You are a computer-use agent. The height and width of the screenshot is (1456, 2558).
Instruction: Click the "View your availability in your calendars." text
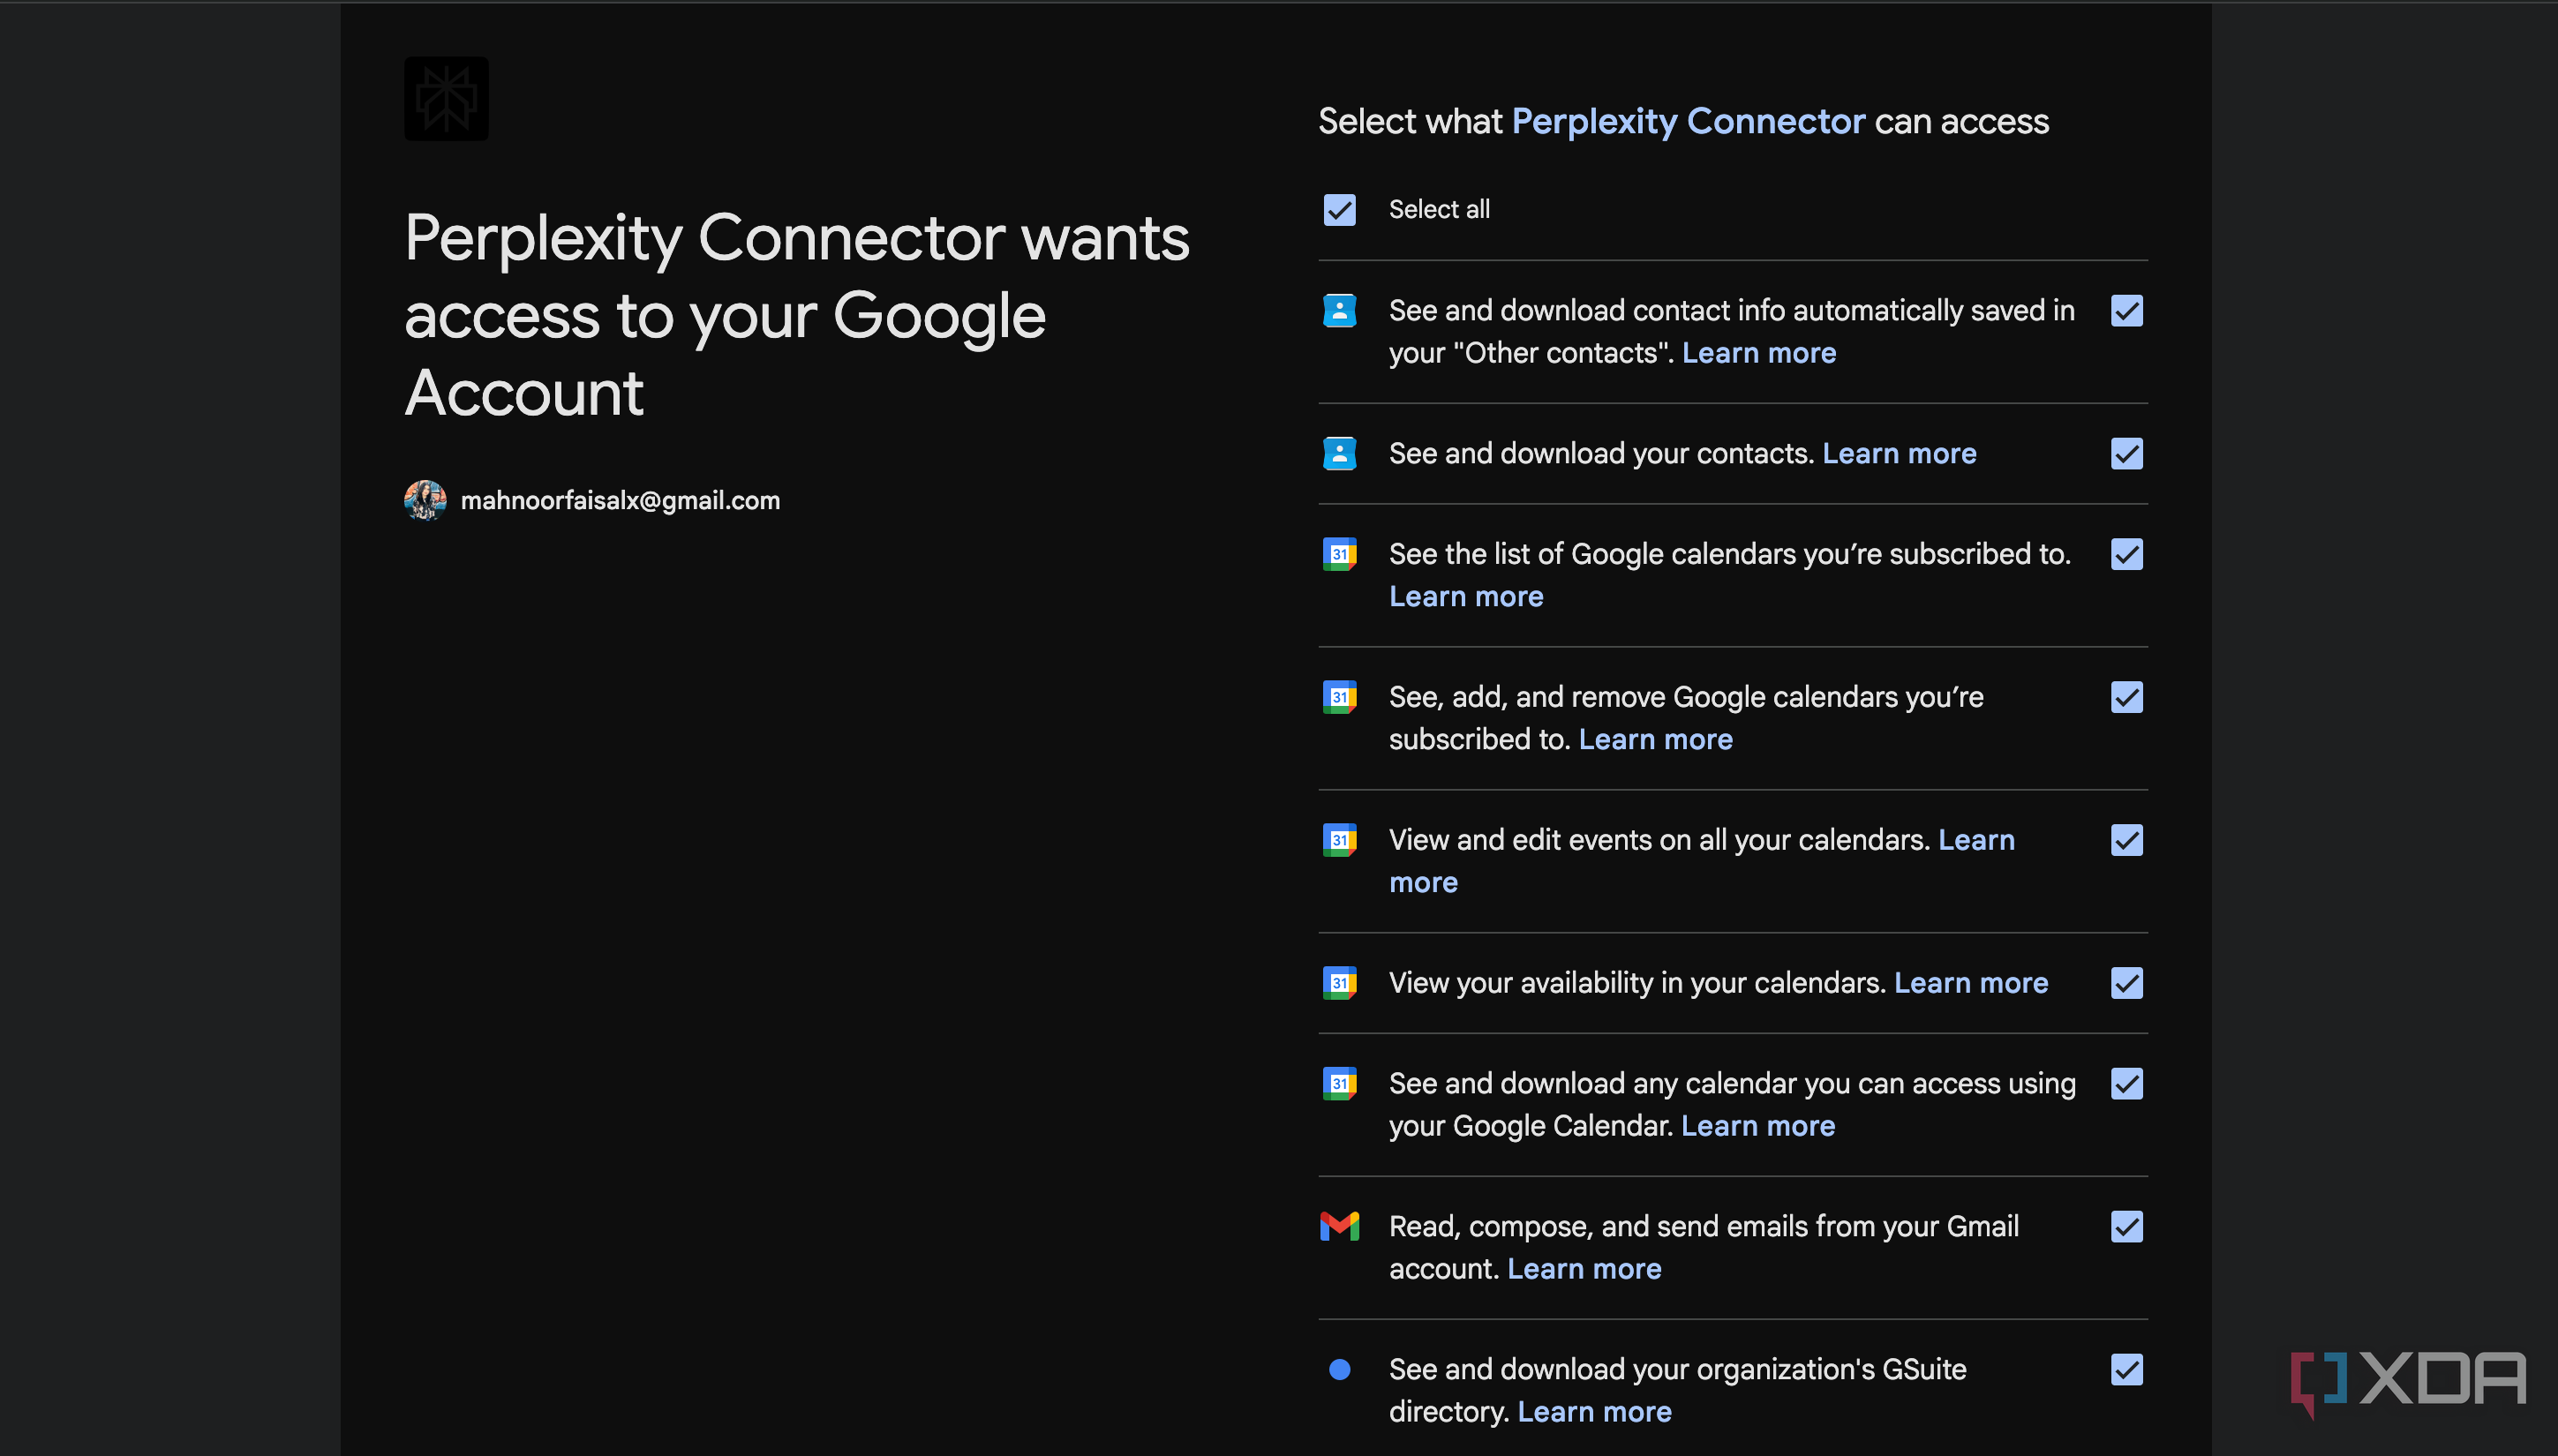click(x=1637, y=983)
